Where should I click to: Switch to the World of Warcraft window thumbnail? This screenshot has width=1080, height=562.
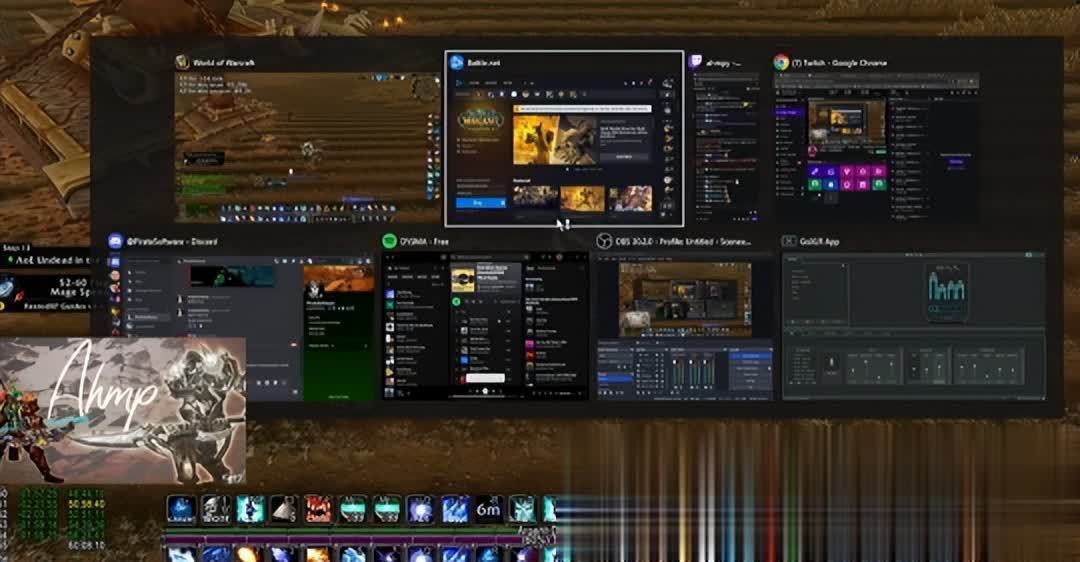pos(307,147)
